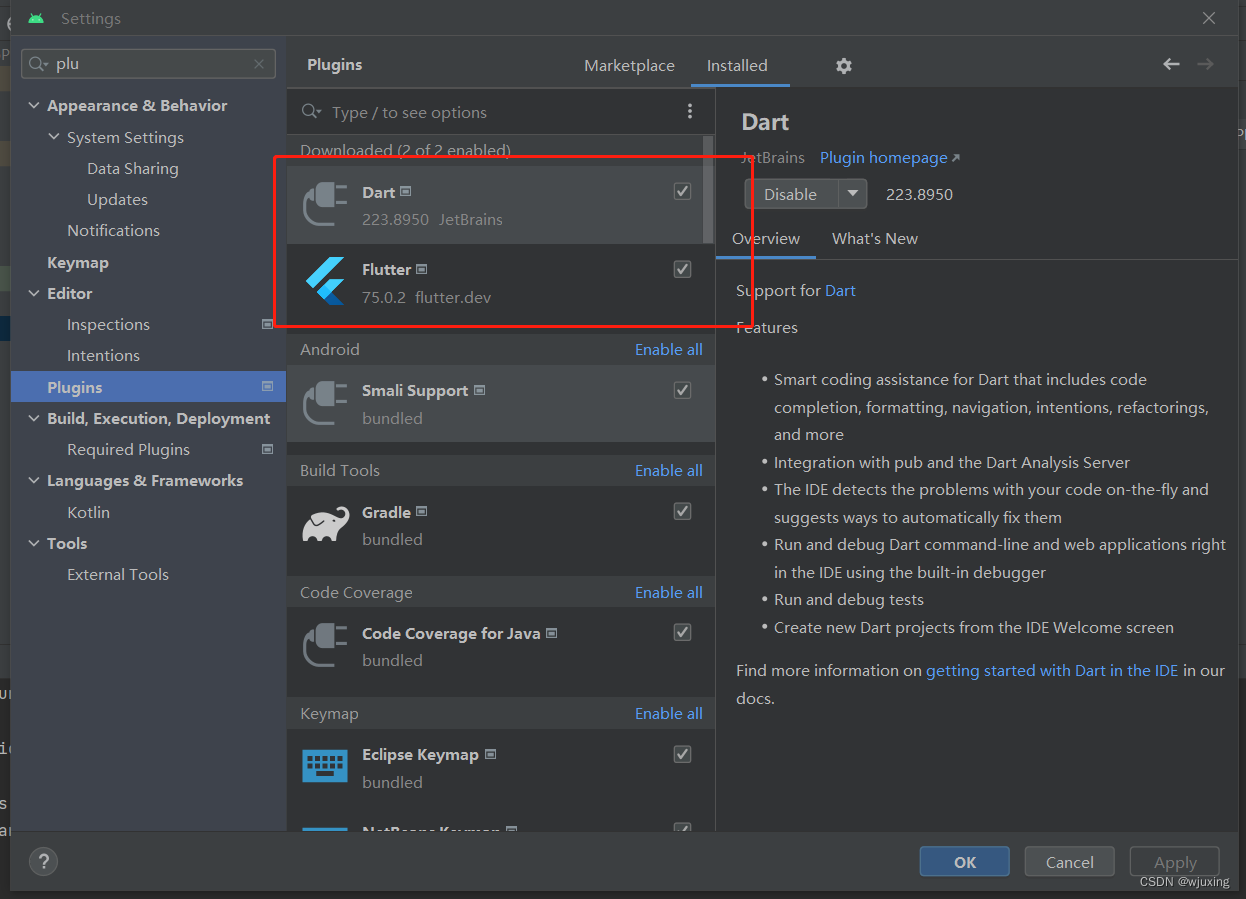The height and width of the screenshot is (899, 1246).
Task: Open Updates settings page
Action: click(117, 200)
